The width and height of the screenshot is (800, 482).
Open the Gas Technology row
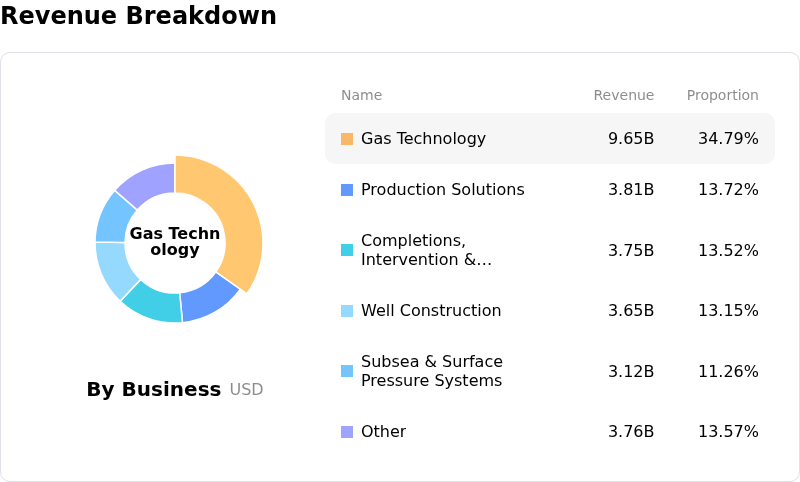coord(550,139)
